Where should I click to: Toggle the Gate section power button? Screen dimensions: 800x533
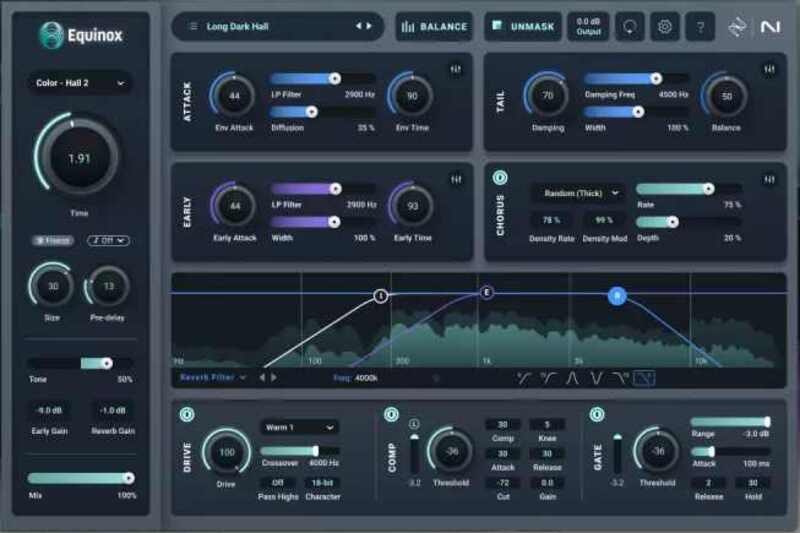click(597, 414)
